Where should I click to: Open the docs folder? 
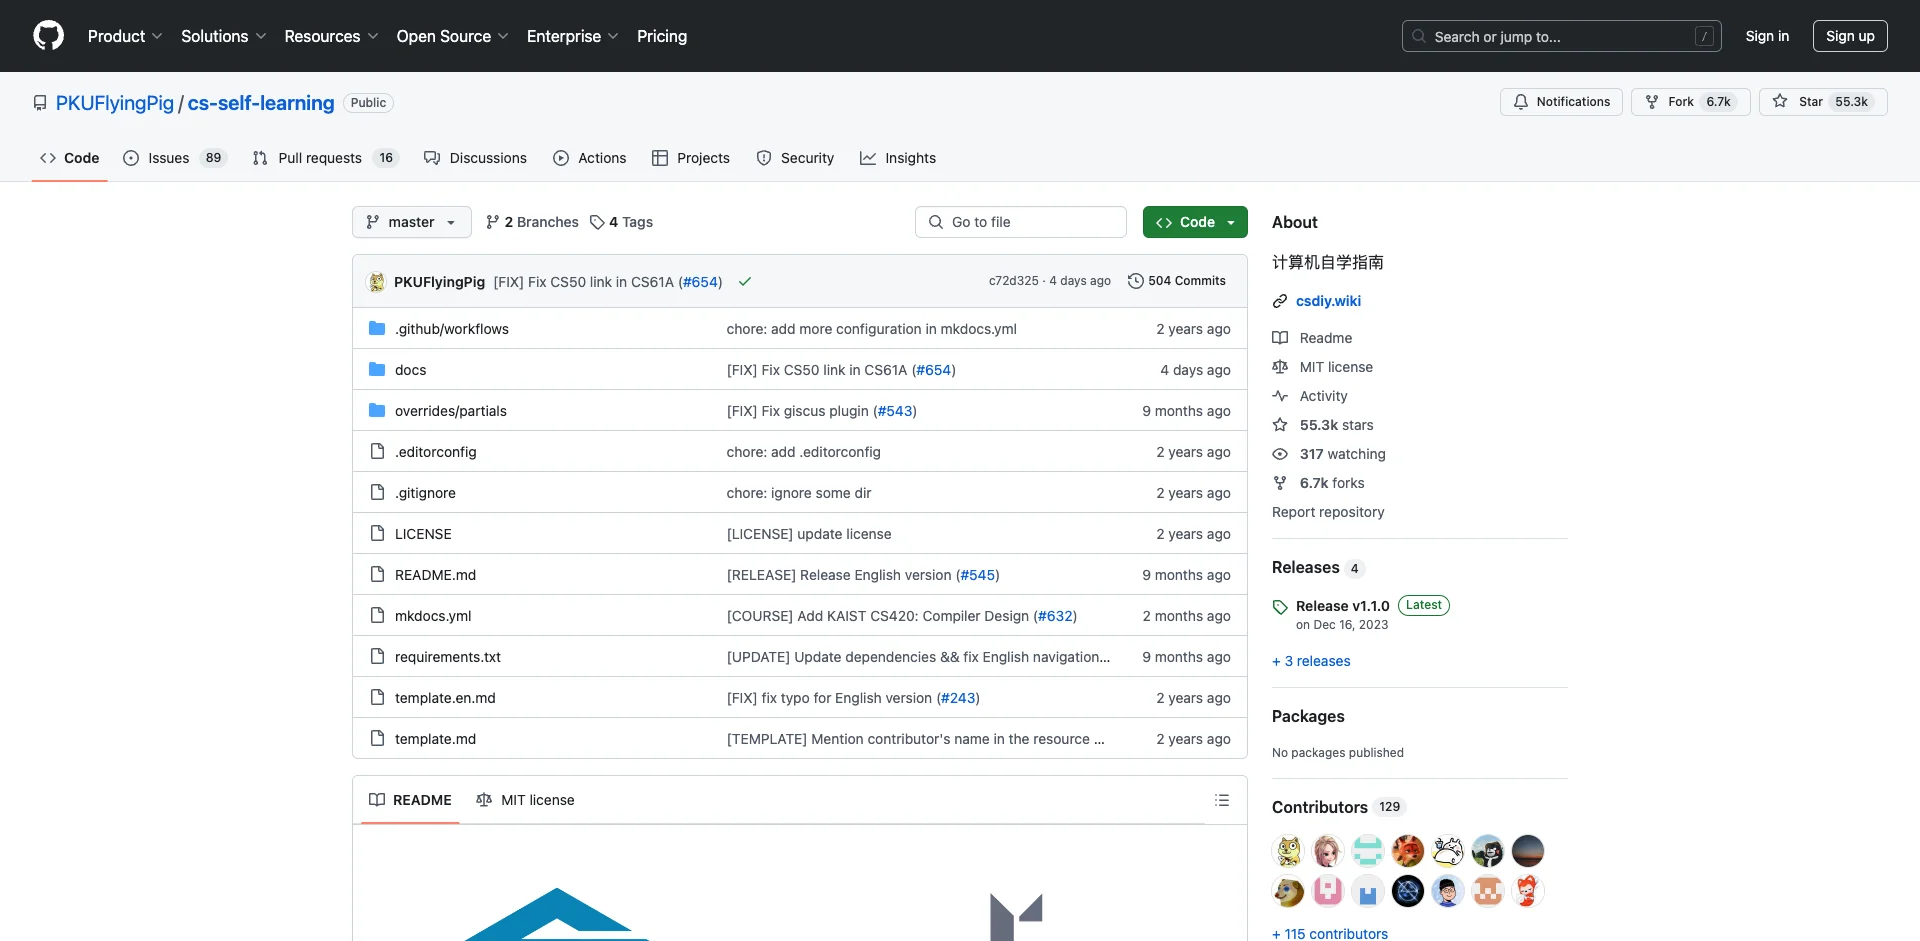(x=410, y=370)
